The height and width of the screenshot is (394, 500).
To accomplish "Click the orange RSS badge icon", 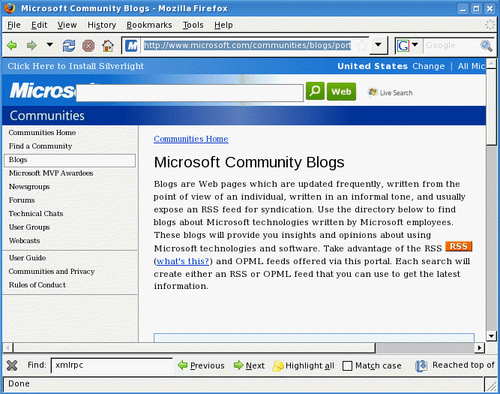I will pos(459,246).
